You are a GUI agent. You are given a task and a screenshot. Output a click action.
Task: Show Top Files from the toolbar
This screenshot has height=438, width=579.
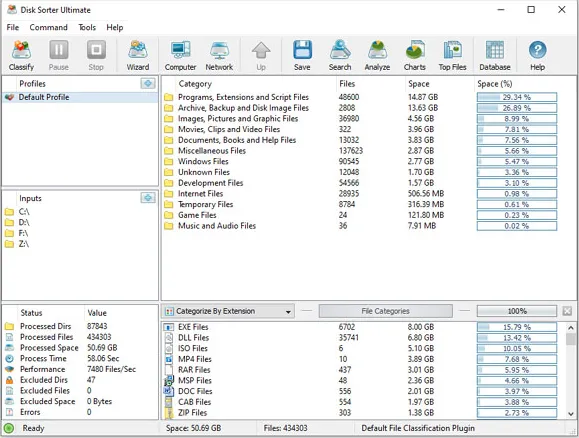click(x=452, y=56)
